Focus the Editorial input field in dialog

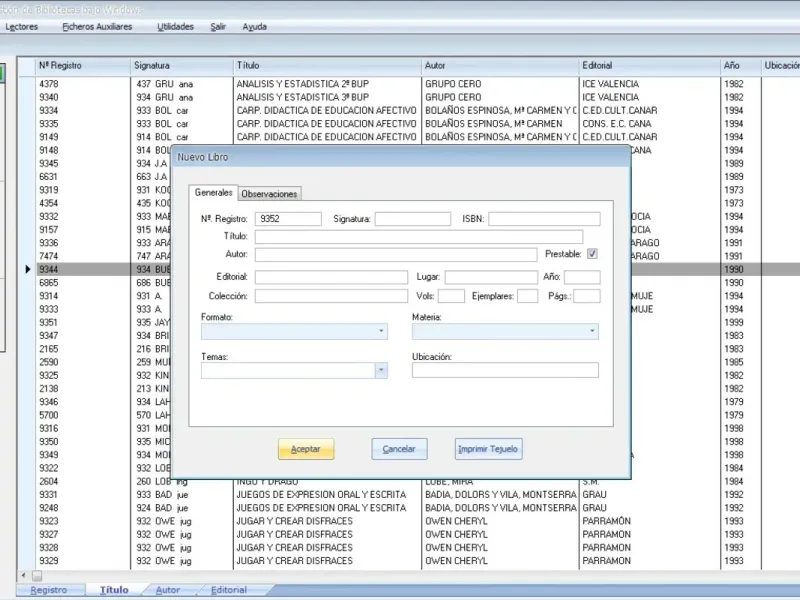click(x=331, y=277)
